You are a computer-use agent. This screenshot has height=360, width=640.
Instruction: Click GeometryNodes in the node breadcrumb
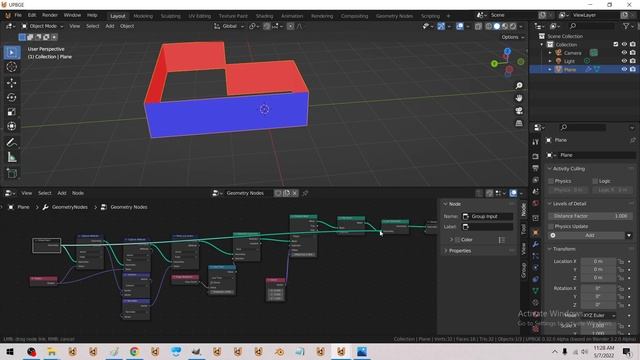(70, 207)
